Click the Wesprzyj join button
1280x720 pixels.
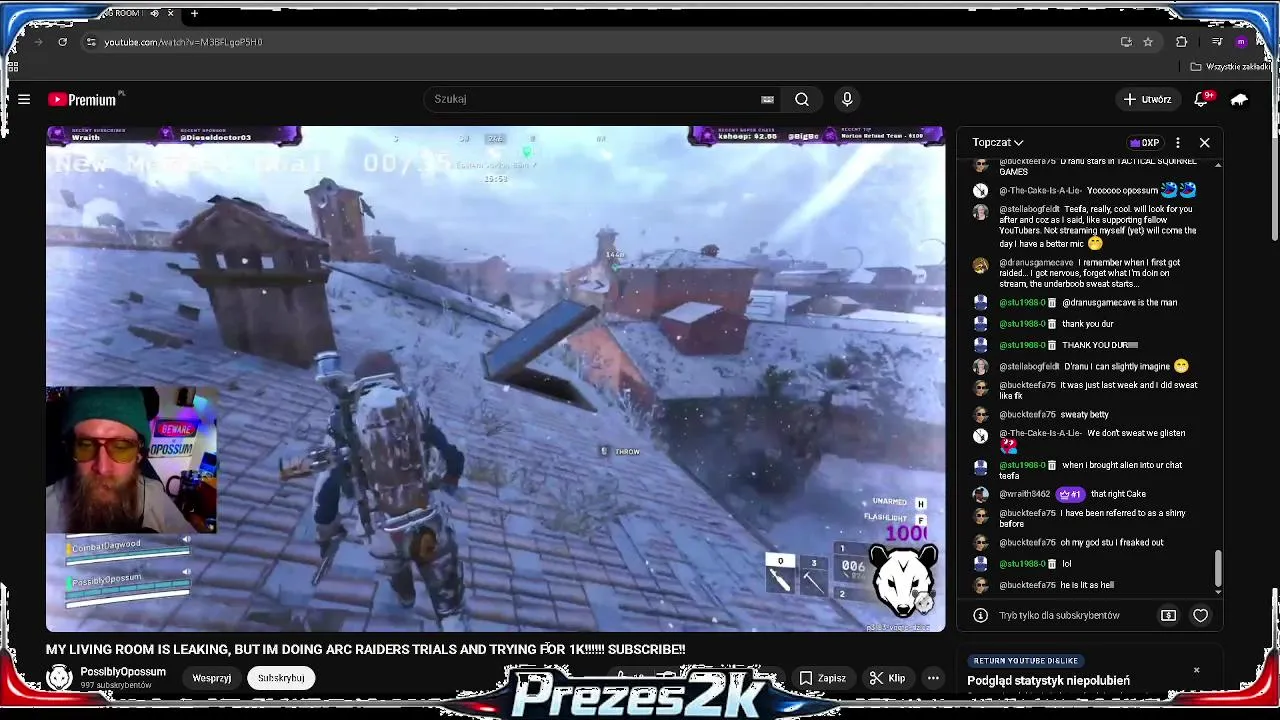point(211,678)
